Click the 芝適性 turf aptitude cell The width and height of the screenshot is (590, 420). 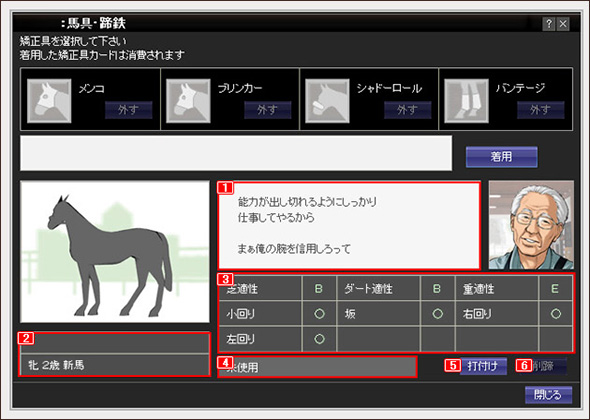[260, 288]
